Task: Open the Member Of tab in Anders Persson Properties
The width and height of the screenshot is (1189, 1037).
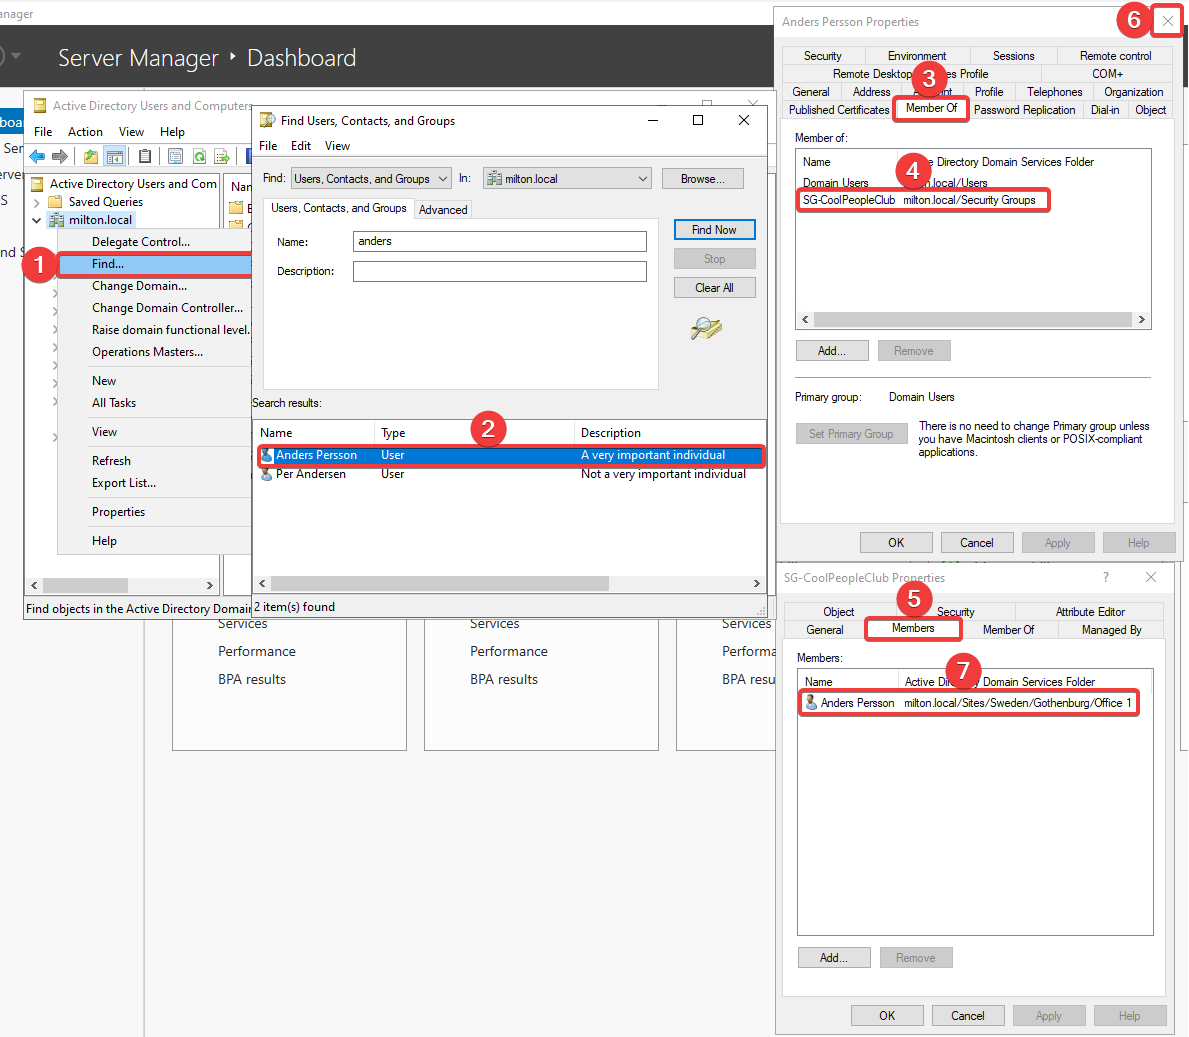Action: [931, 108]
